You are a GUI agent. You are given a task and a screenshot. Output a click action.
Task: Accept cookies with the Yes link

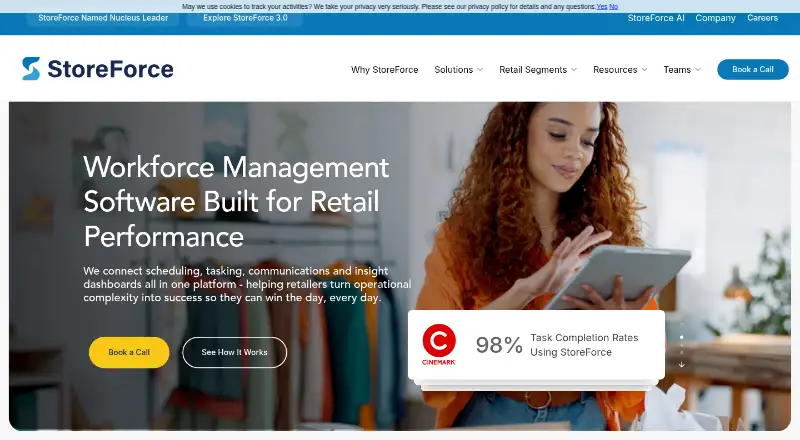tap(602, 7)
